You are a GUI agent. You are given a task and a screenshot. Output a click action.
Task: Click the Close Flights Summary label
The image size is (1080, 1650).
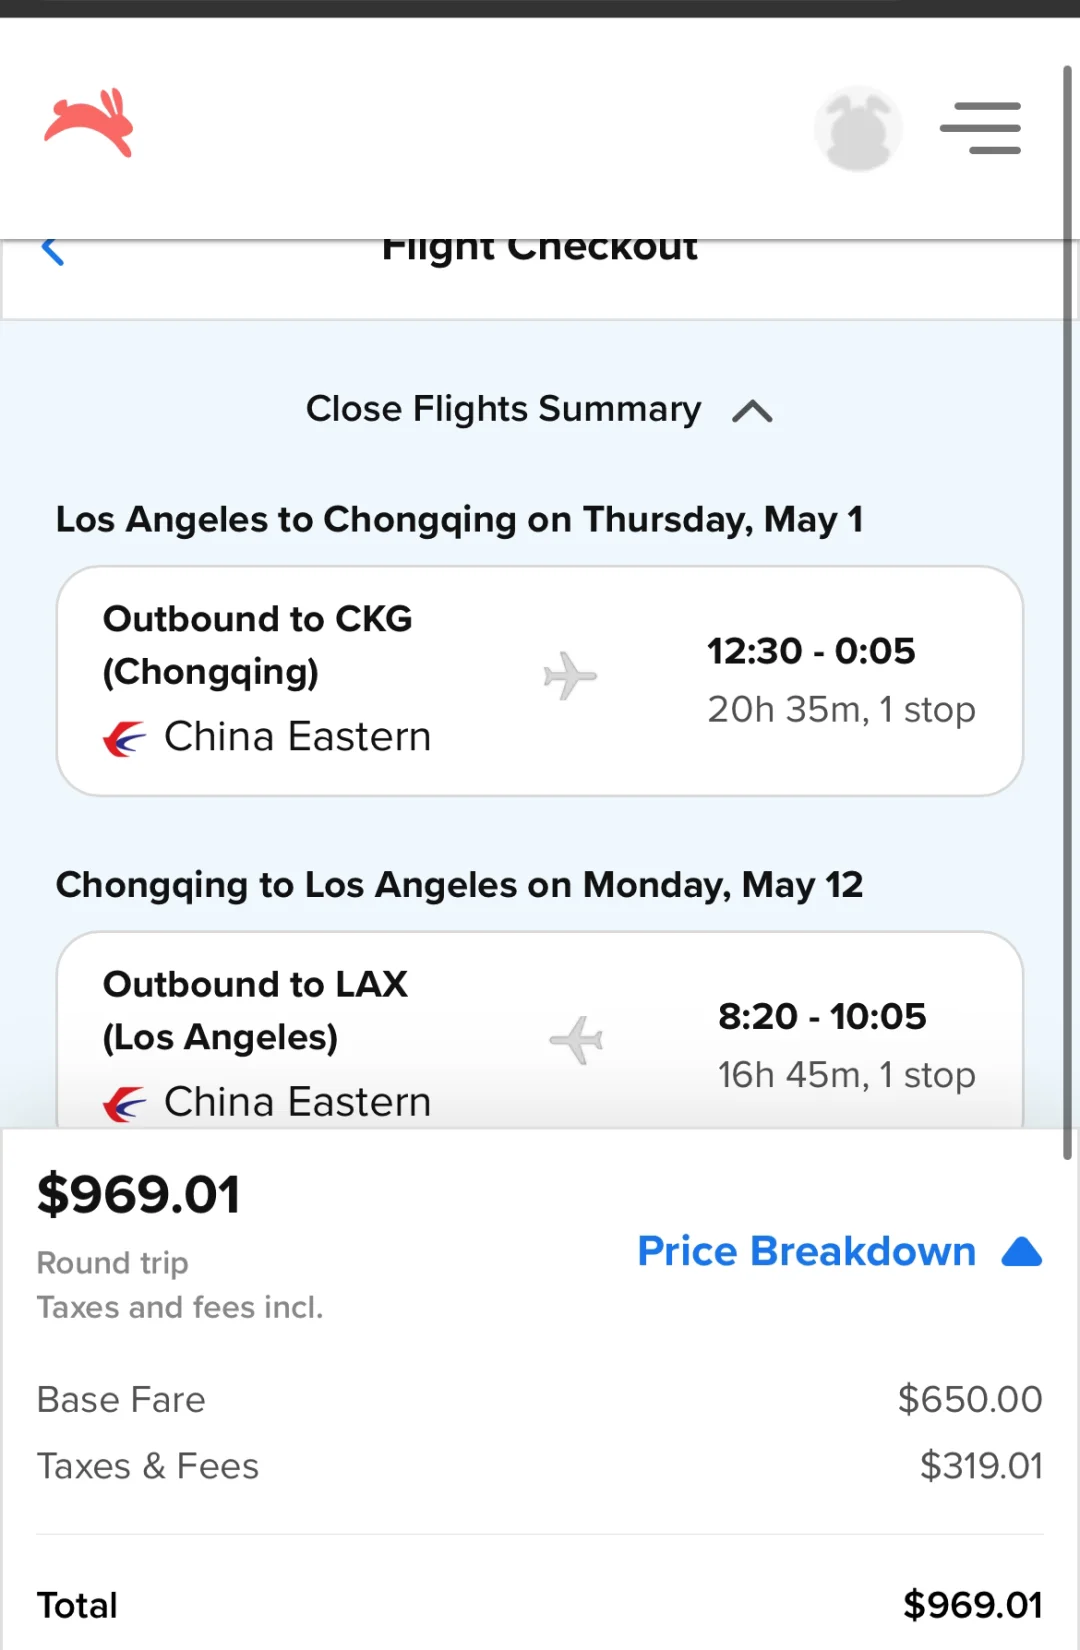click(503, 409)
